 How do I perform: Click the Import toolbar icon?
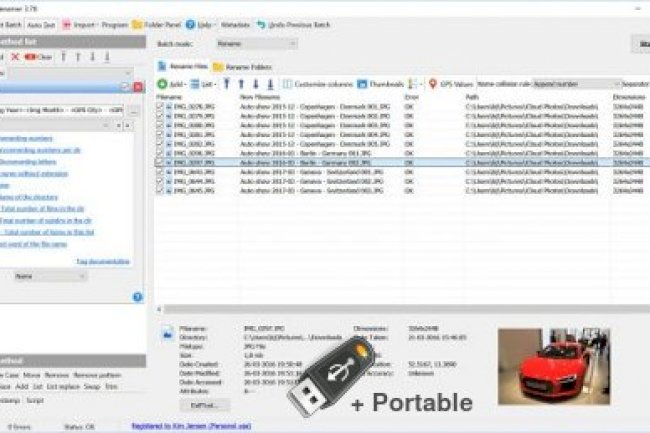(x=66, y=25)
